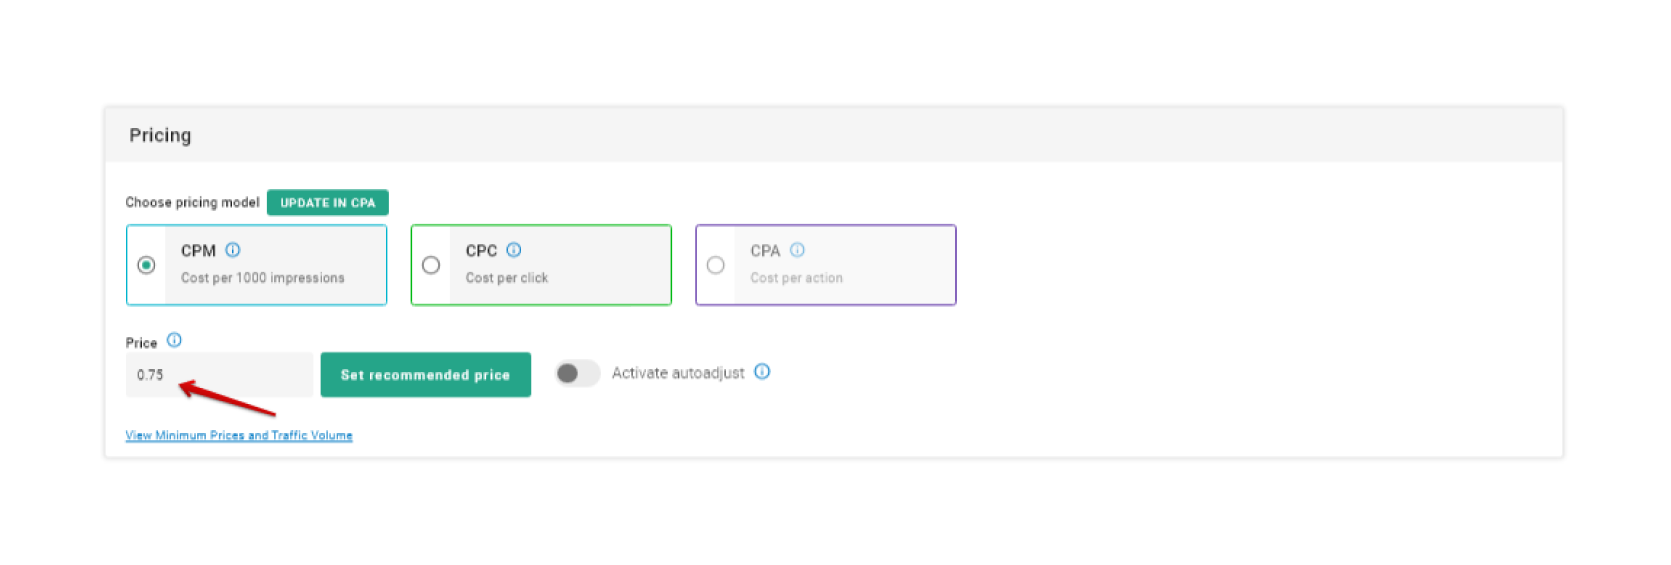The height and width of the screenshot is (565, 1671).
Task: Click the info icon beside CPC
Action: coord(514,250)
